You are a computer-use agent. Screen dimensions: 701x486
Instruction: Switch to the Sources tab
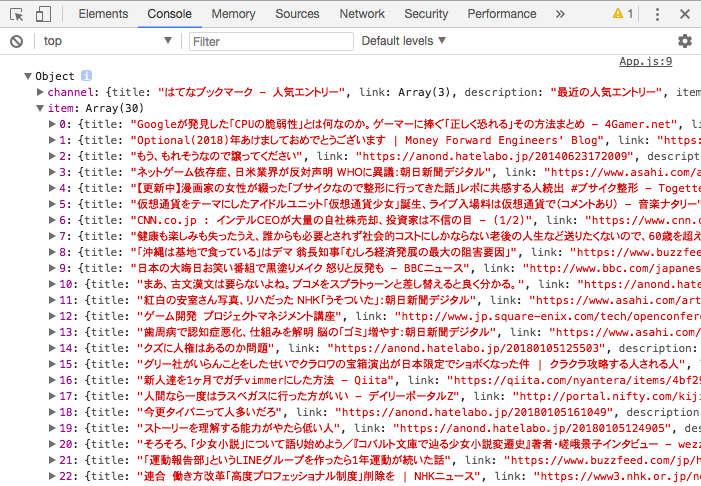(x=297, y=14)
